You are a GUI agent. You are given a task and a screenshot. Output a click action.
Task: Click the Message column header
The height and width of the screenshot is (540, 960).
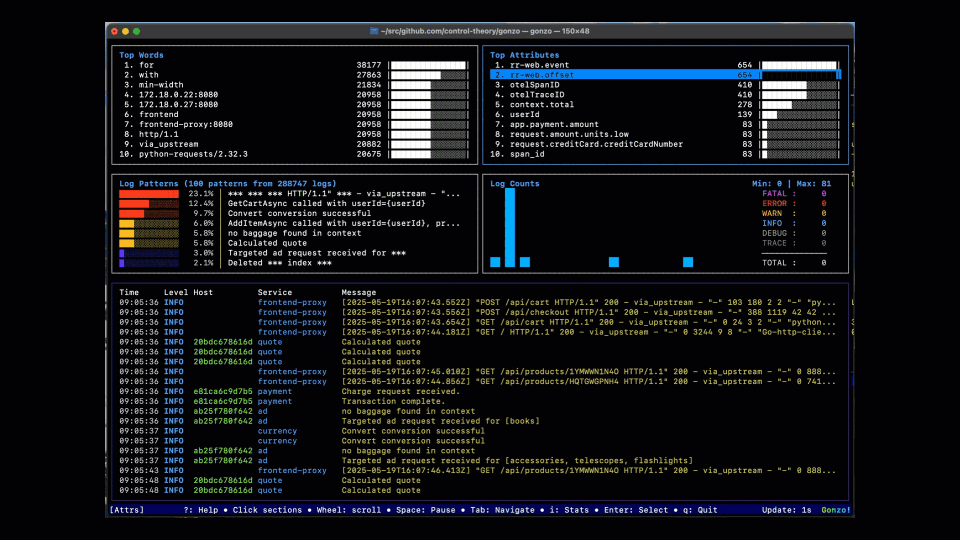(x=359, y=293)
